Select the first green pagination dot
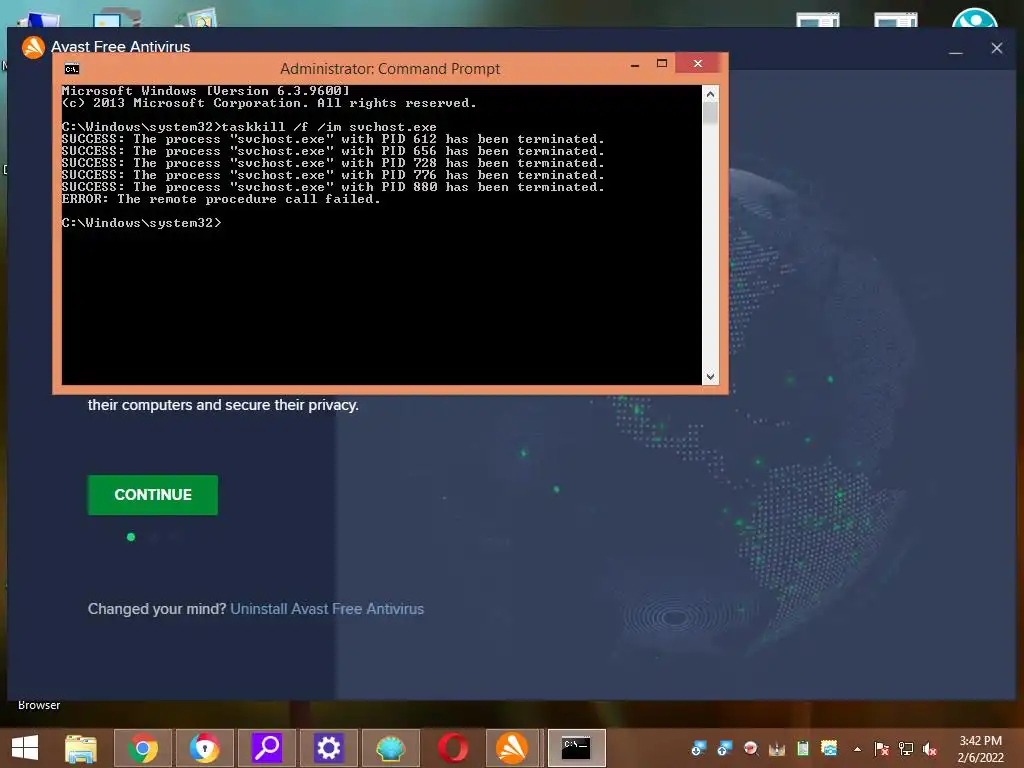Viewport: 1024px width, 768px height. (131, 537)
